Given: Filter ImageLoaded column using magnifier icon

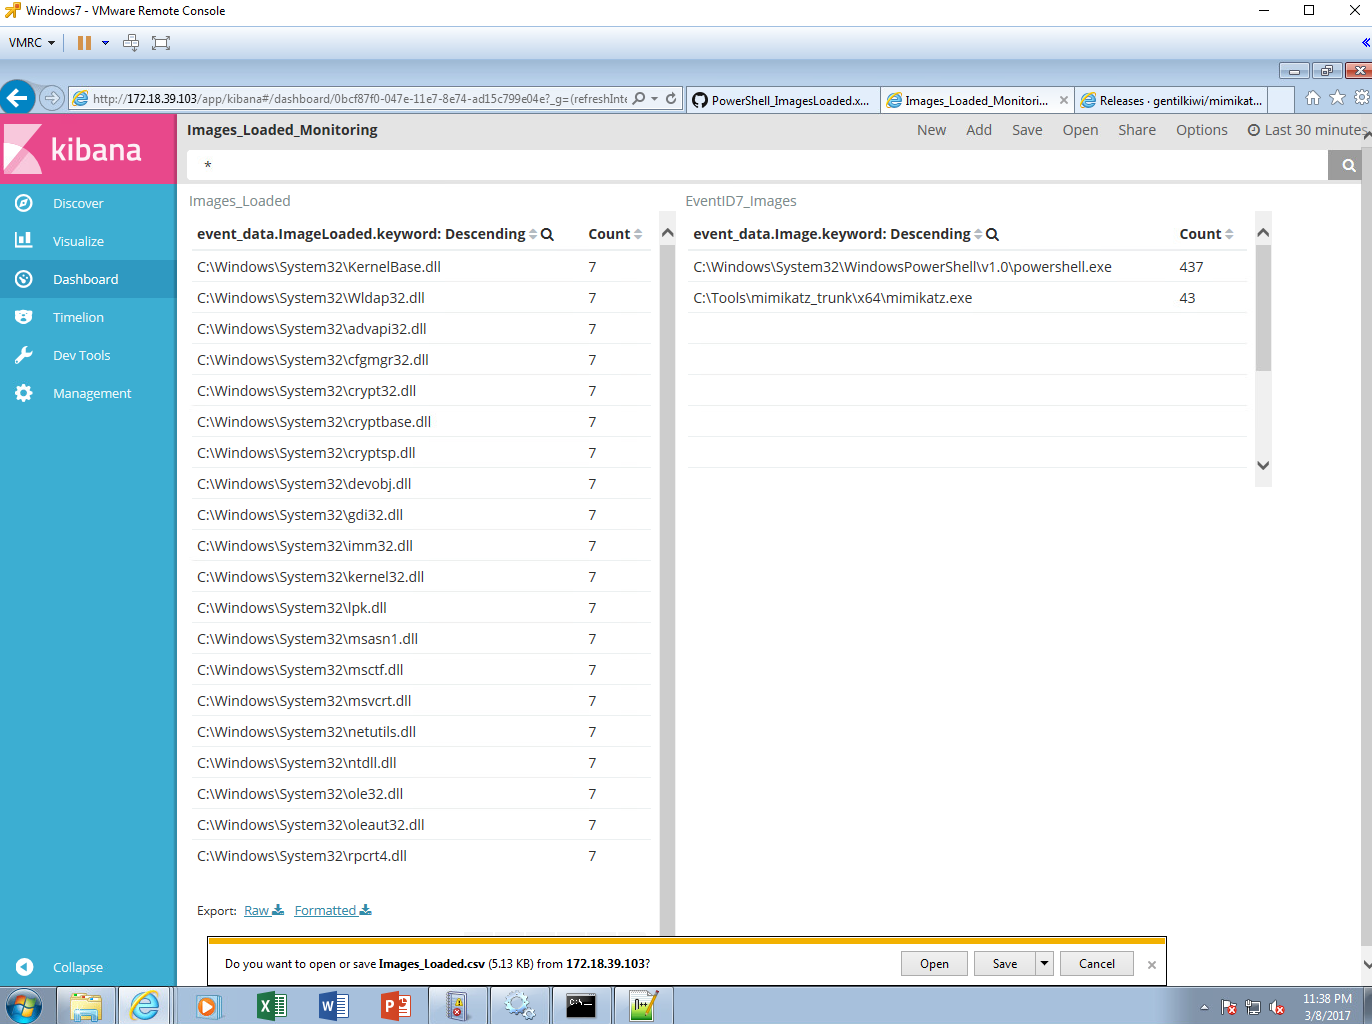Looking at the screenshot, I should [x=547, y=234].
